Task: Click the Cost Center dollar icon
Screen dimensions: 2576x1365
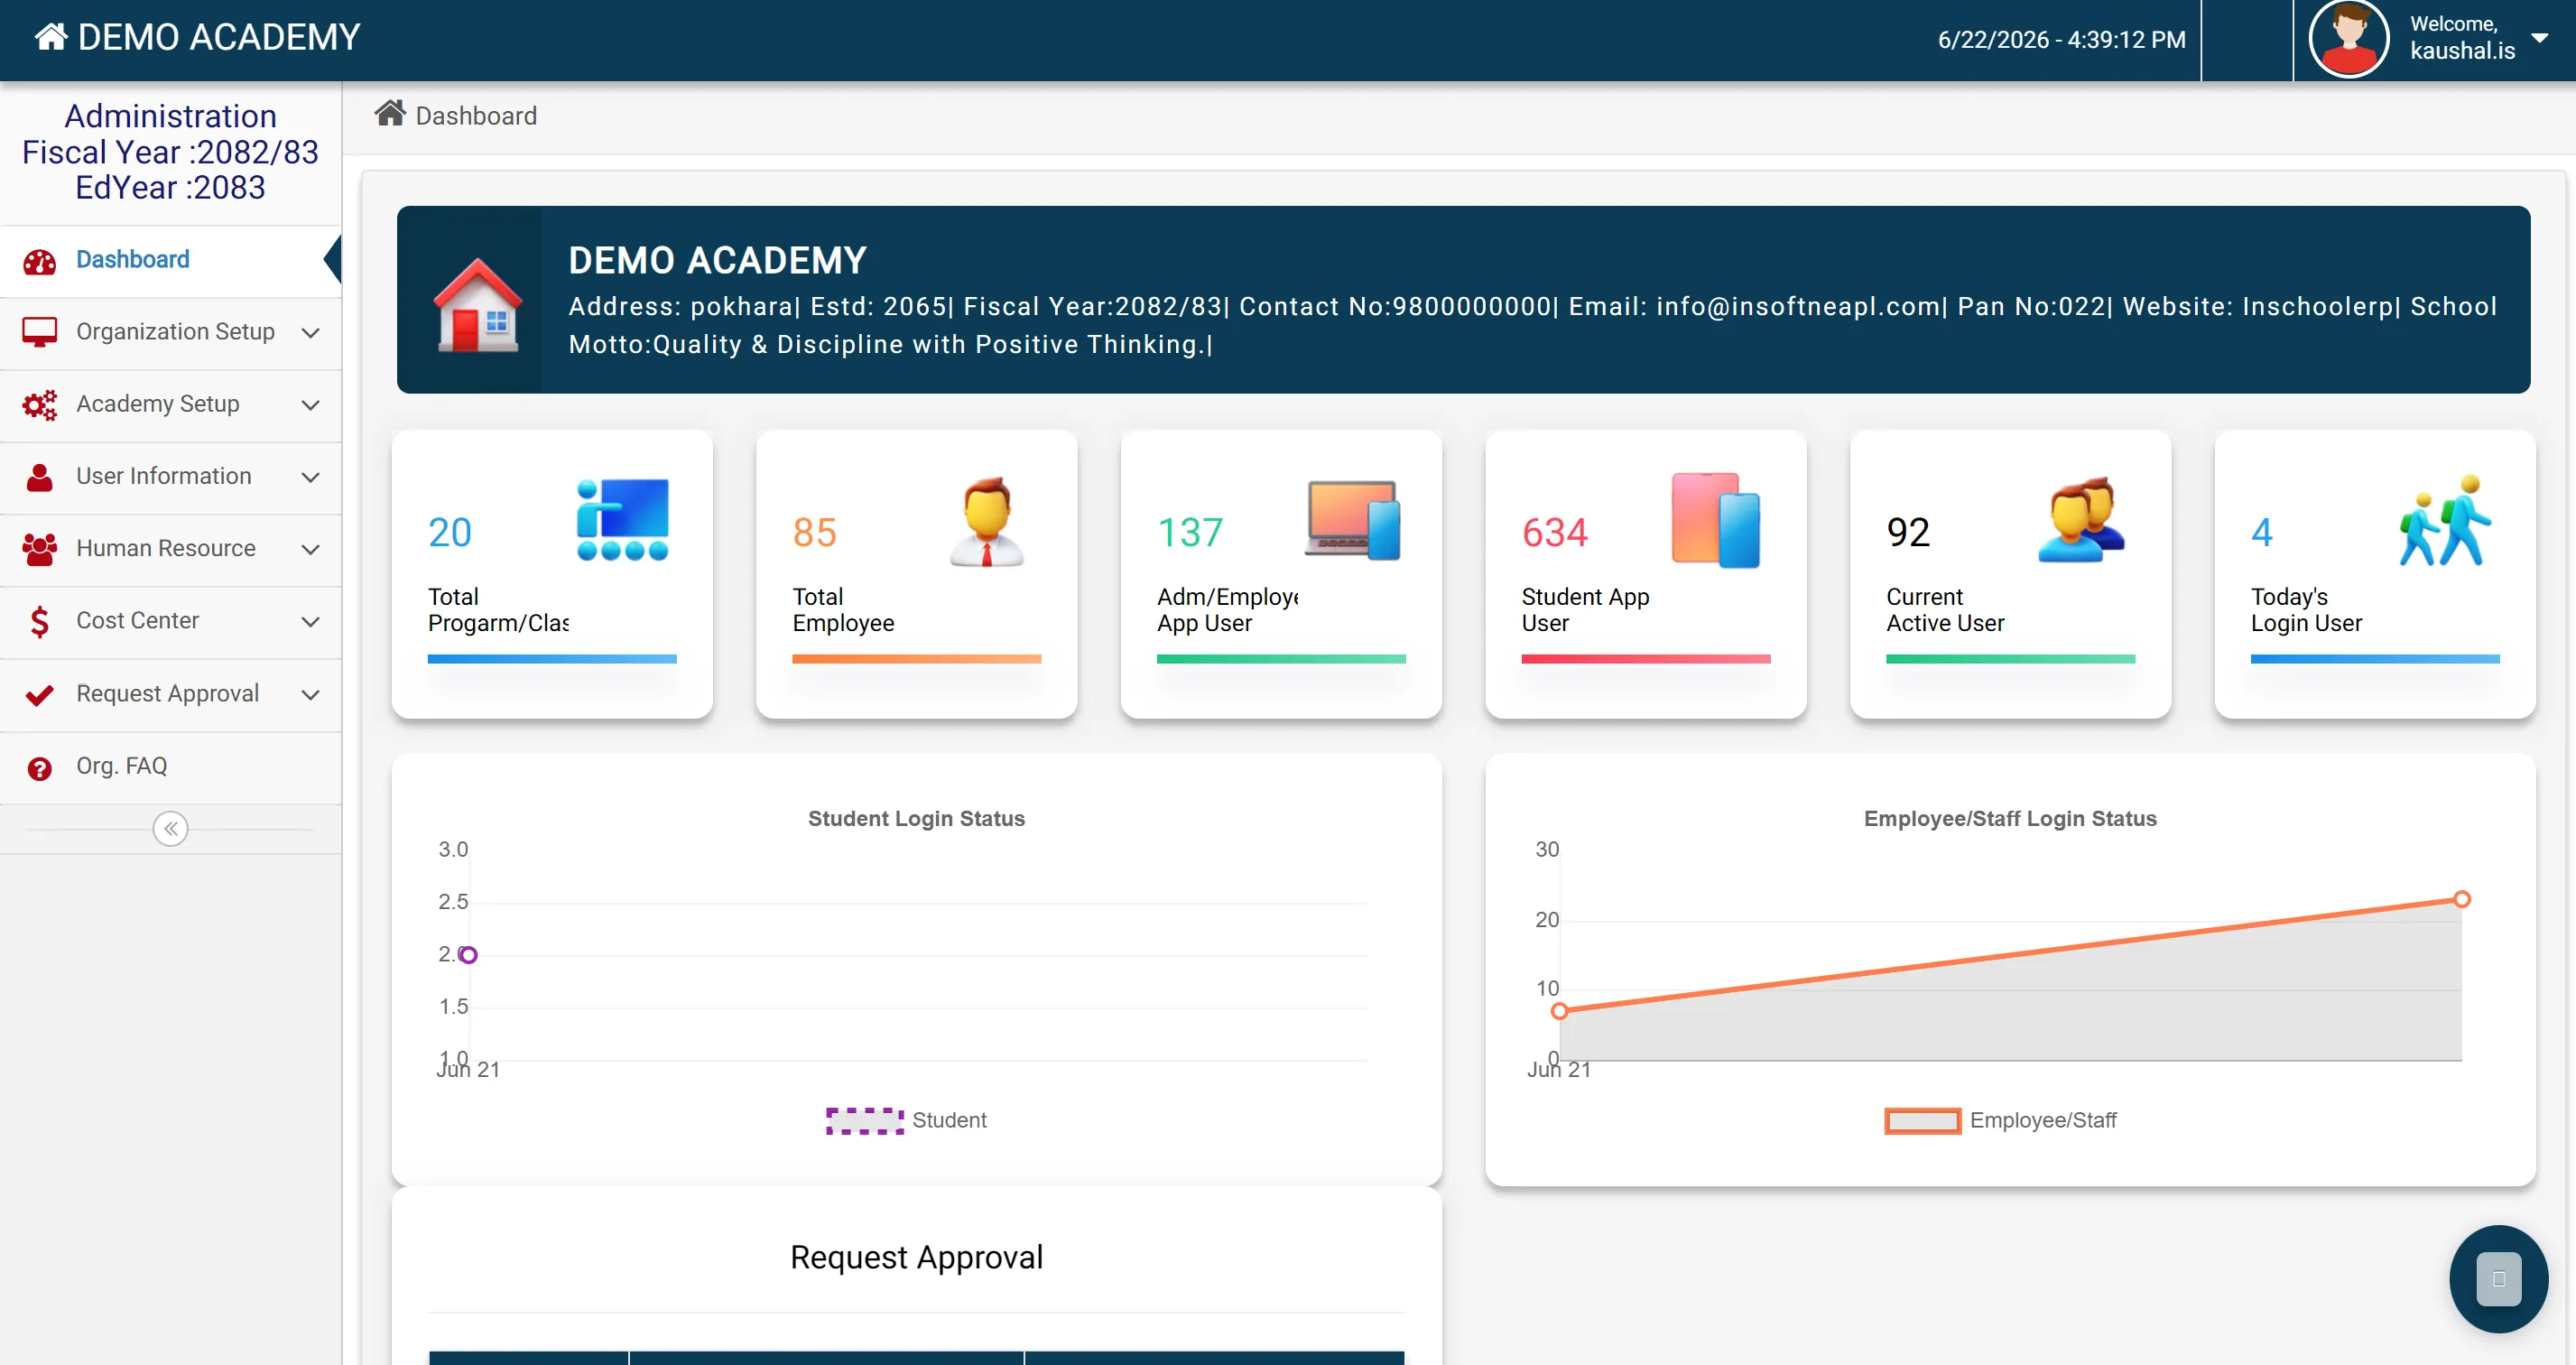Action: tap(40, 622)
